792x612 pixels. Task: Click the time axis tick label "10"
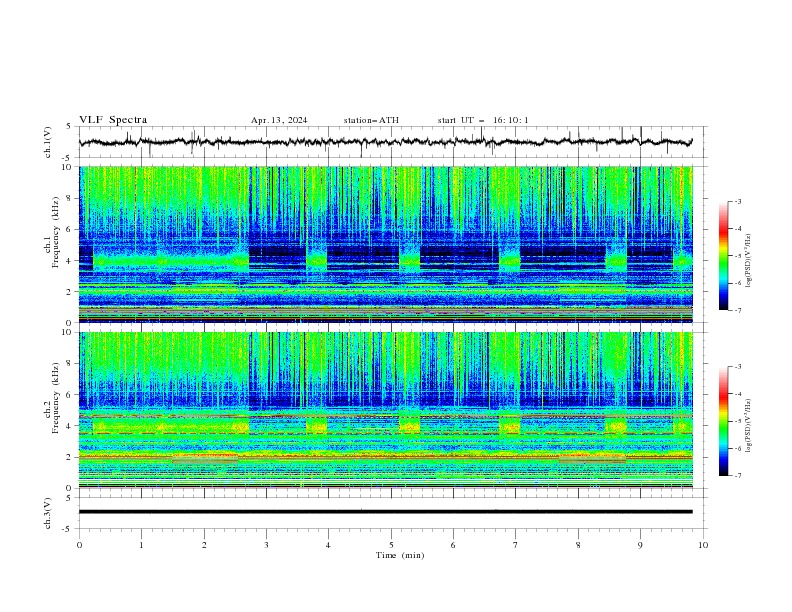click(703, 545)
